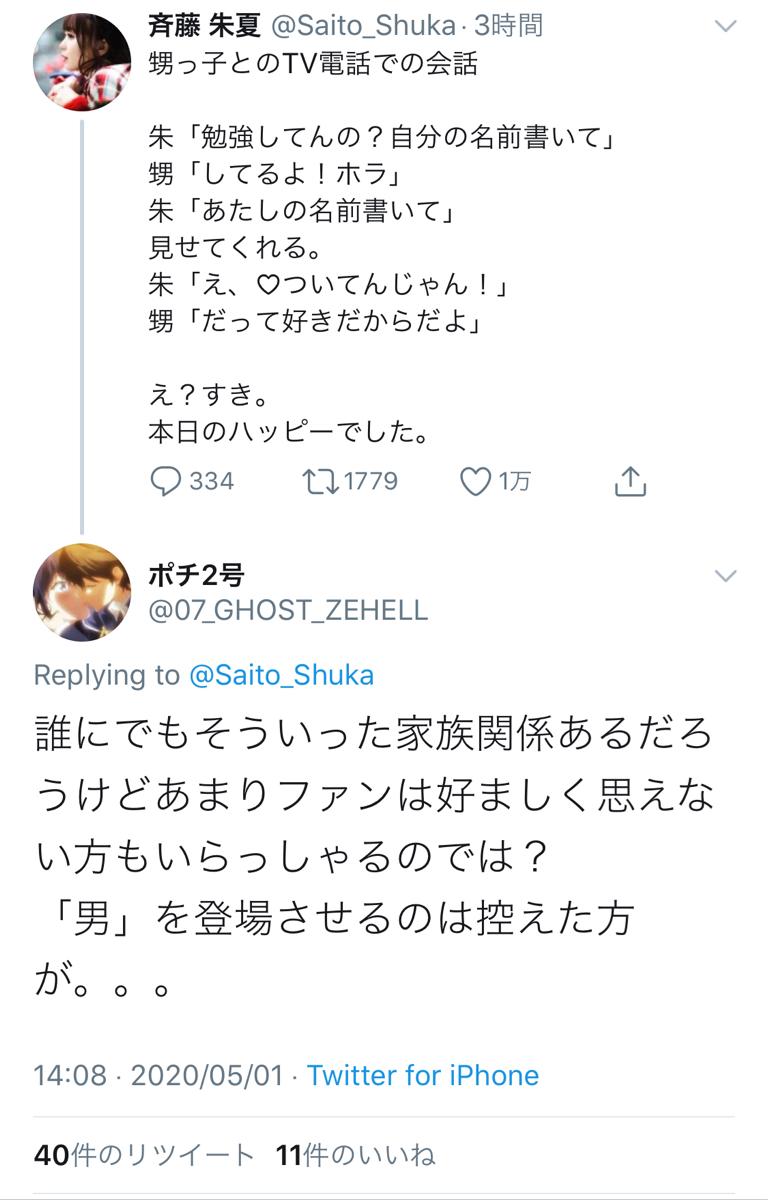The image size is (768, 1200).
Task: Tap the original tweet text body
Action: [x=380, y=250]
